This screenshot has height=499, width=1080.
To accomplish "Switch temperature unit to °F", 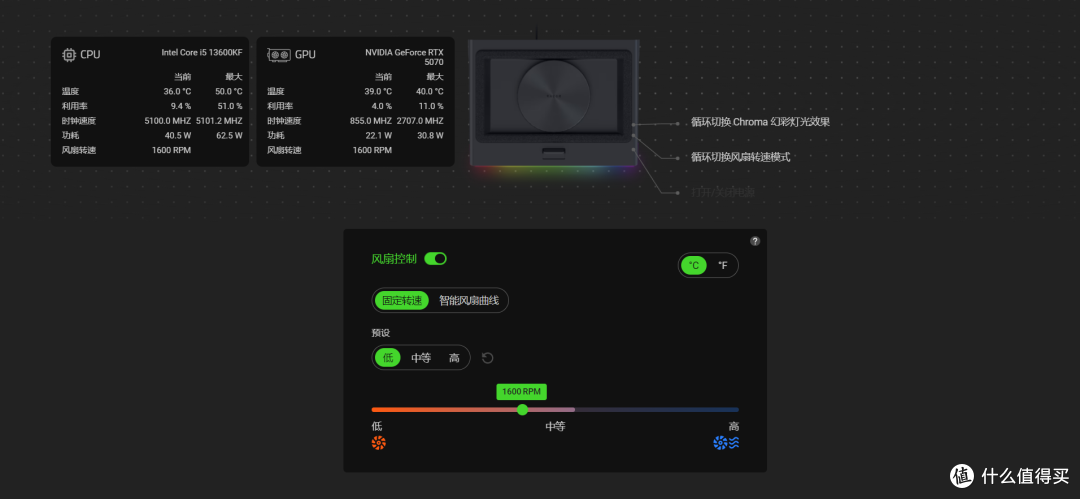I will point(723,265).
